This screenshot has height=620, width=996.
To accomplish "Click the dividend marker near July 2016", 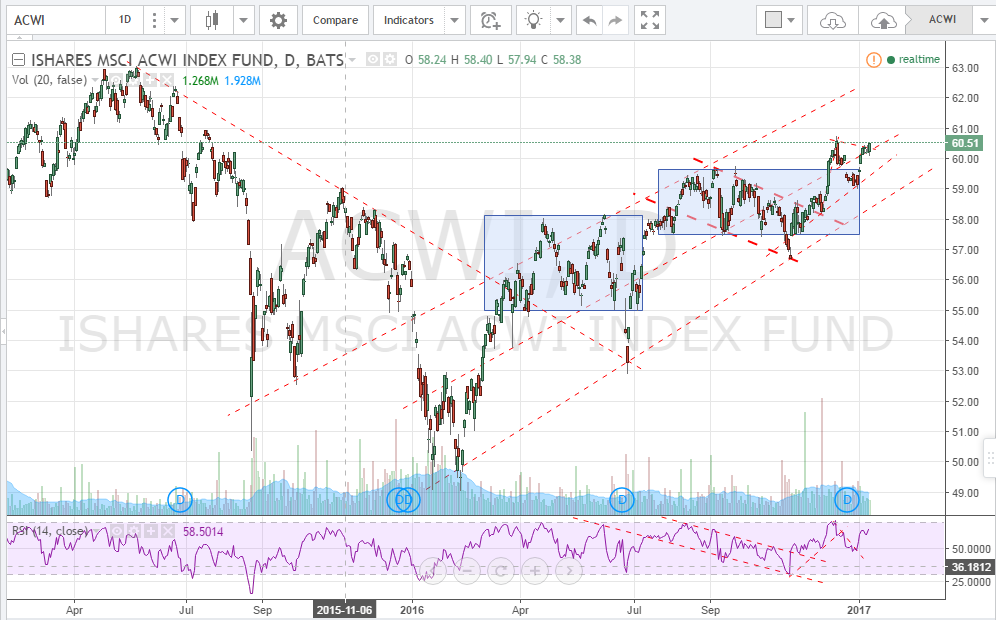I will 622,500.
